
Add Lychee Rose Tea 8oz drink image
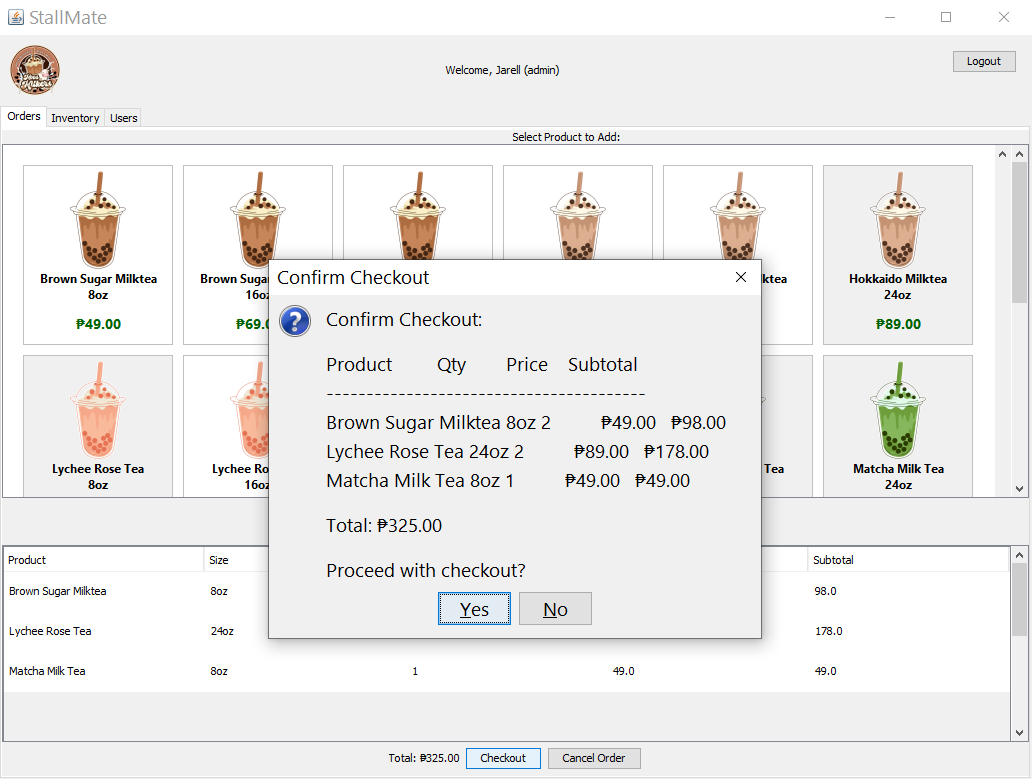click(x=98, y=409)
